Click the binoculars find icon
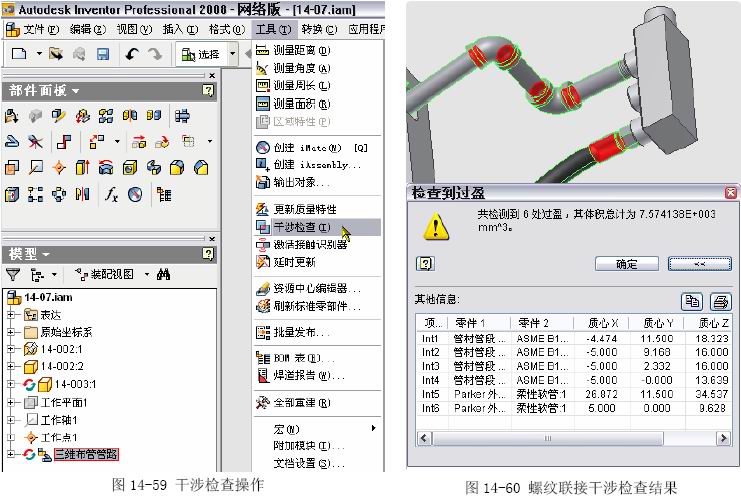741x500 pixels. tap(164, 274)
